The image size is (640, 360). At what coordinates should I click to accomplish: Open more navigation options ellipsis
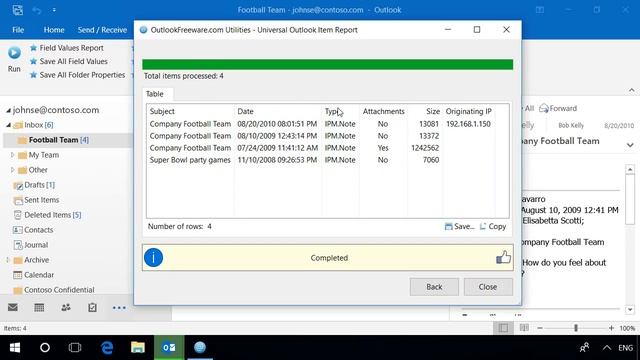pos(119,308)
